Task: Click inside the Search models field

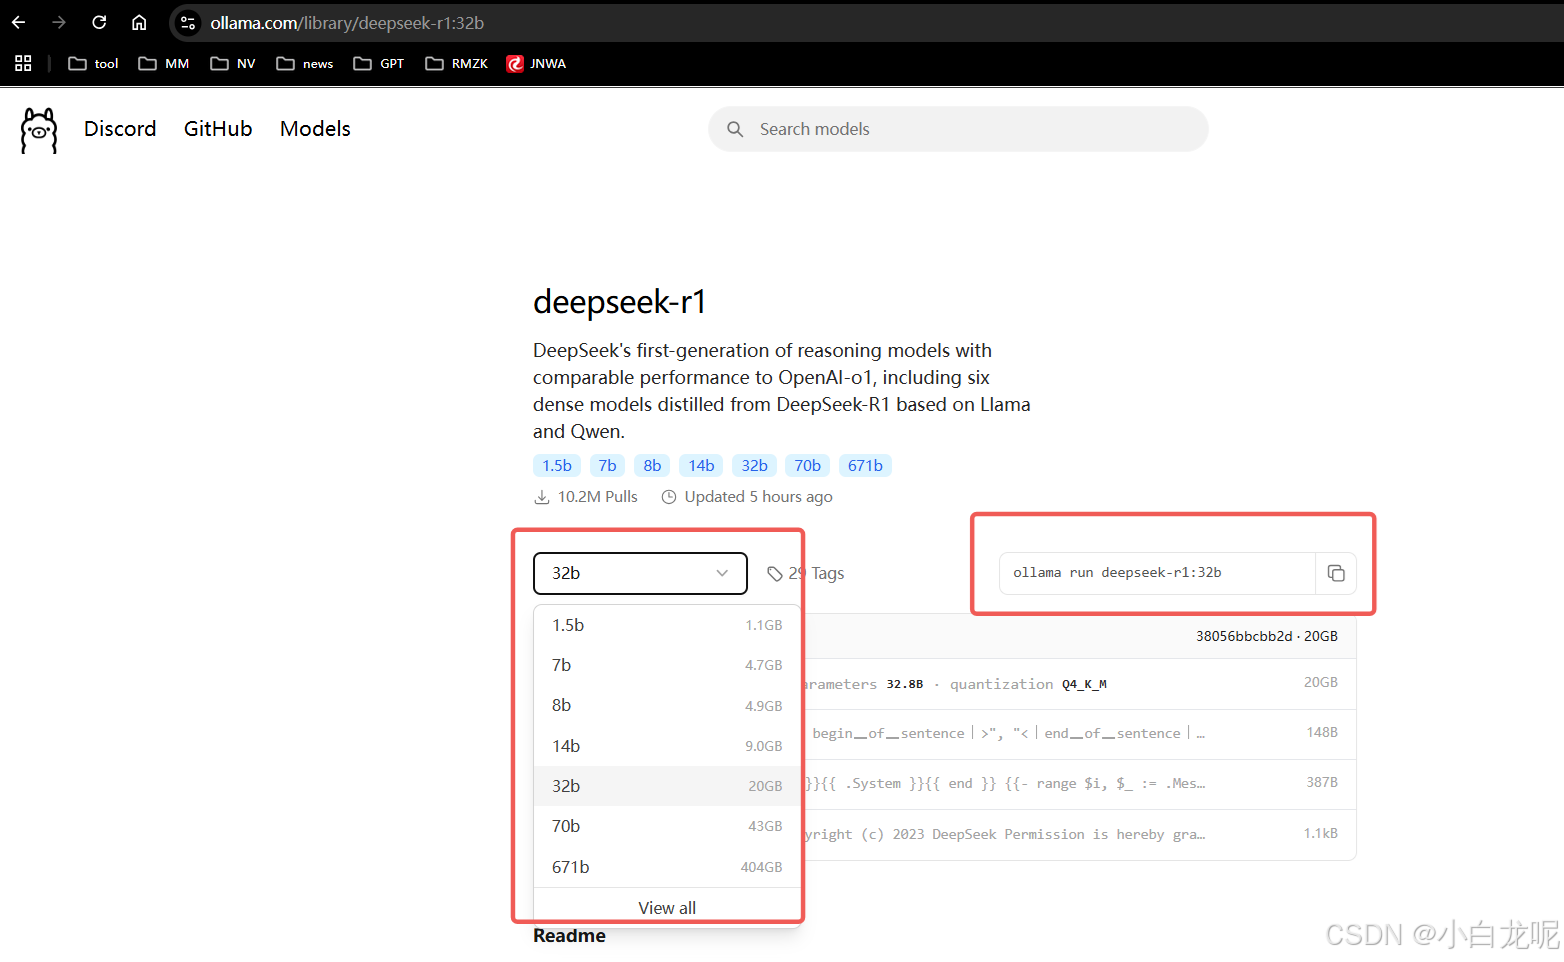Action: [x=900, y=129]
